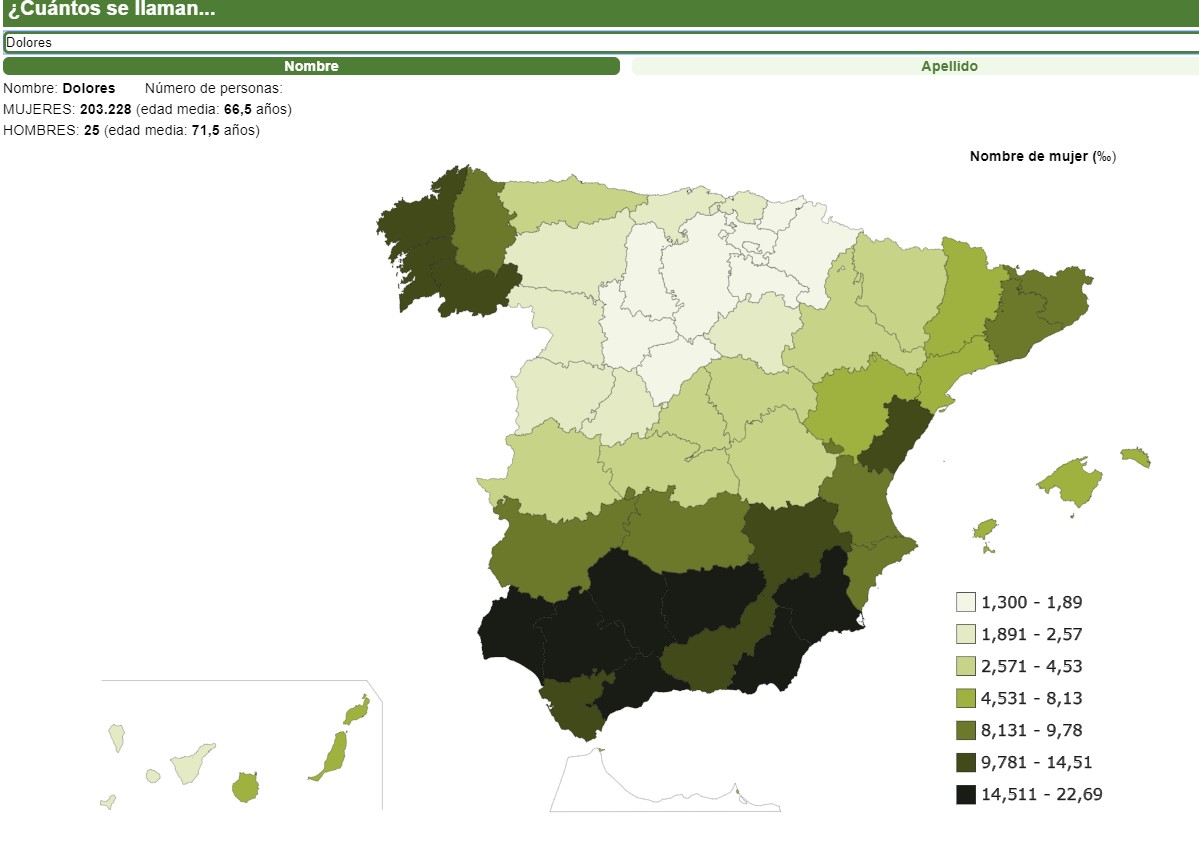
Task: Click the name search field containing Dolores
Action: [x=600, y=43]
